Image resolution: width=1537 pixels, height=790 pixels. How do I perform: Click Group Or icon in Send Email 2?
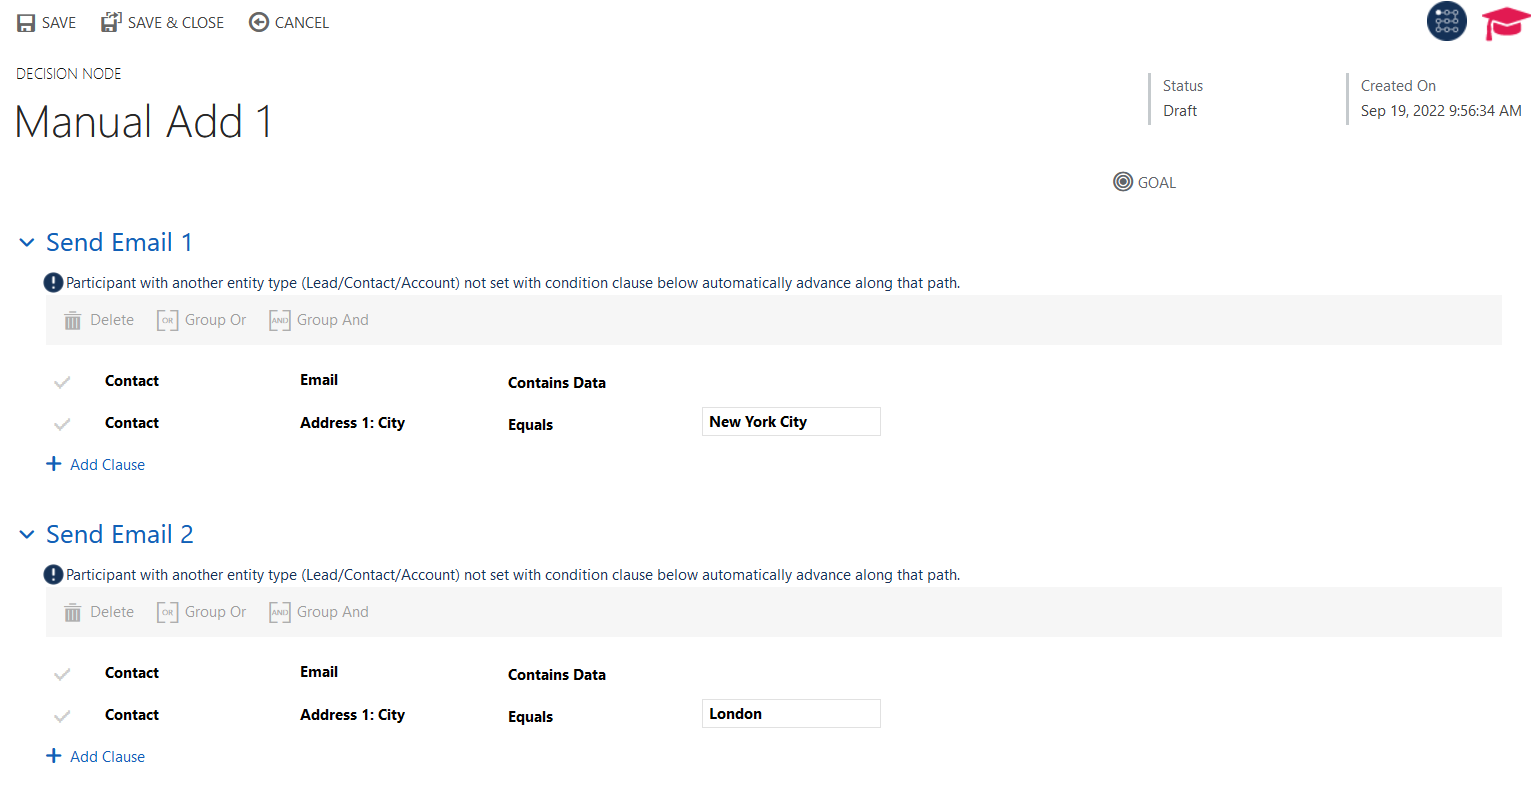point(168,612)
